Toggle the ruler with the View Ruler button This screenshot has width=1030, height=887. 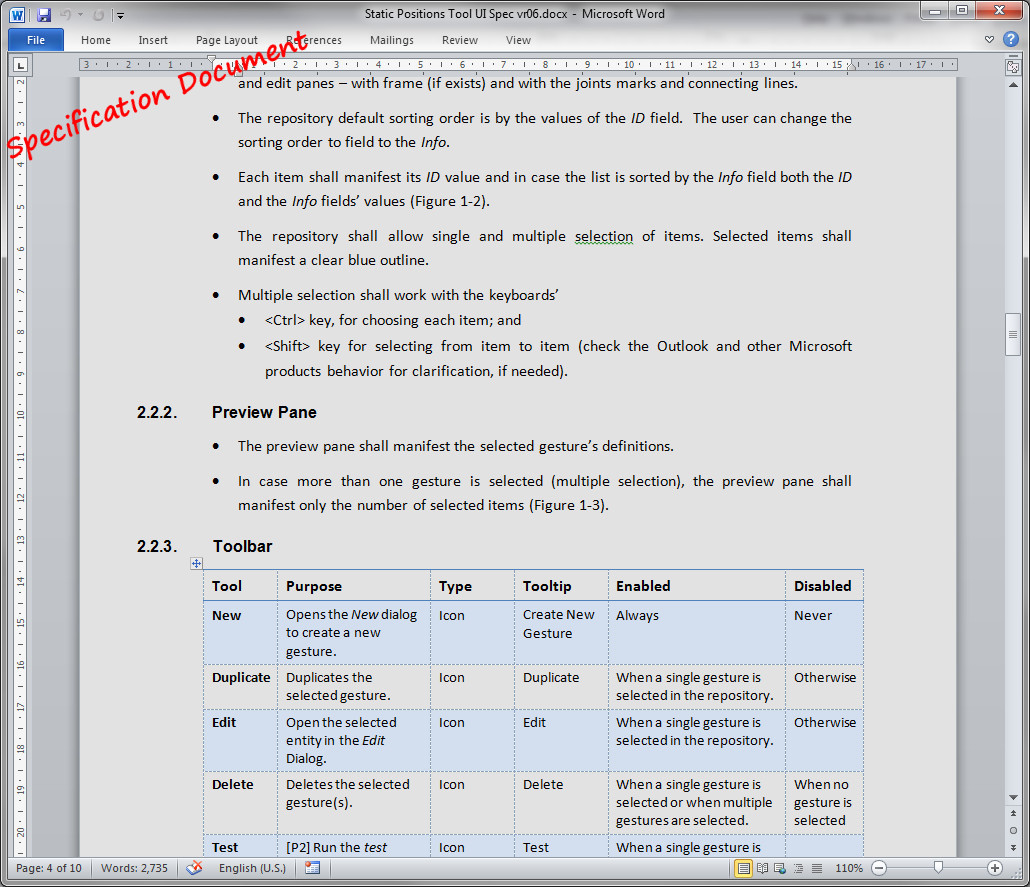click(1013, 66)
